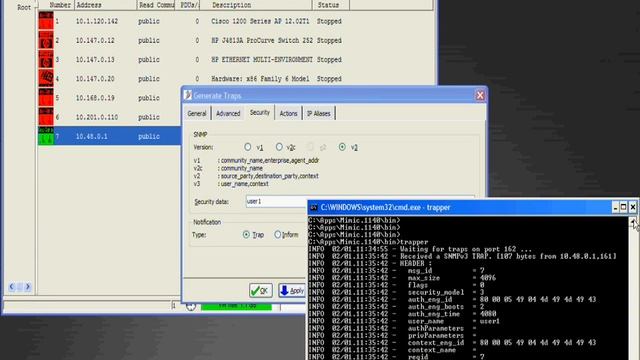The height and width of the screenshot is (360, 640).
Task: Click Cisco 1200 Series AP description
Action: (x=260, y=21)
